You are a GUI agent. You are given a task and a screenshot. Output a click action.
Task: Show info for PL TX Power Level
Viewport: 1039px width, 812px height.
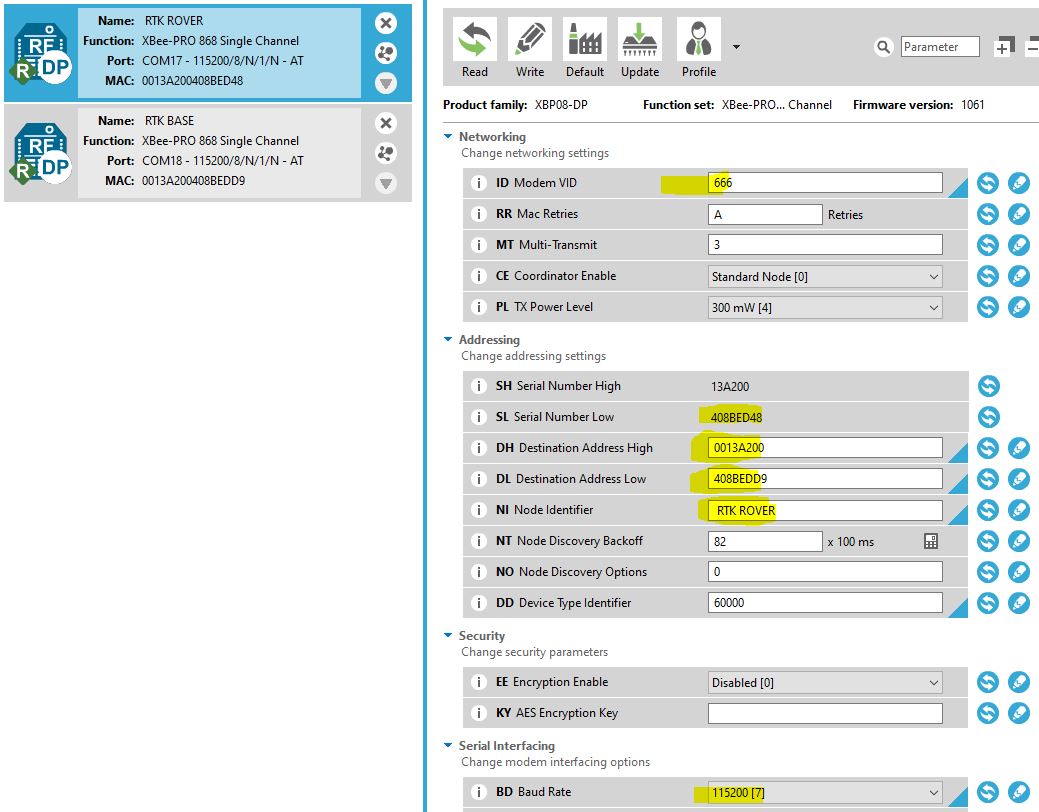pyautogui.click(x=478, y=307)
